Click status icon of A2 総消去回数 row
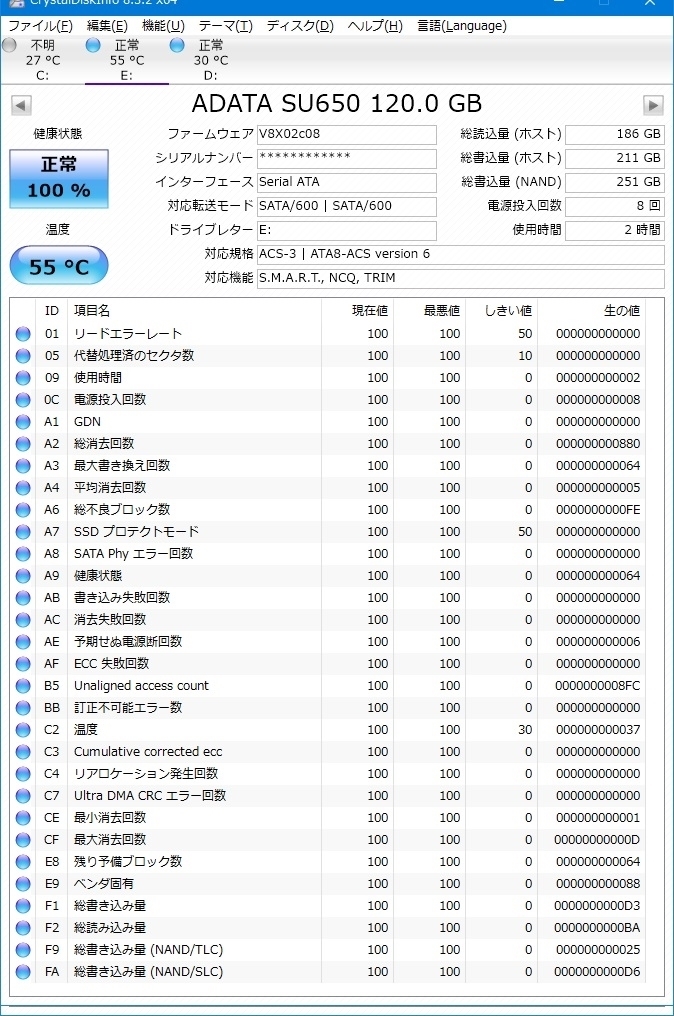 point(23,444)
